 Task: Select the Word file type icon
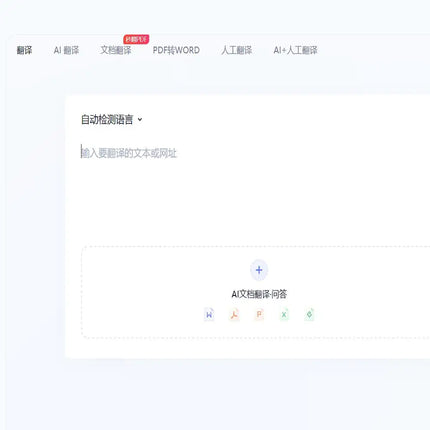(x=209, y=314)
